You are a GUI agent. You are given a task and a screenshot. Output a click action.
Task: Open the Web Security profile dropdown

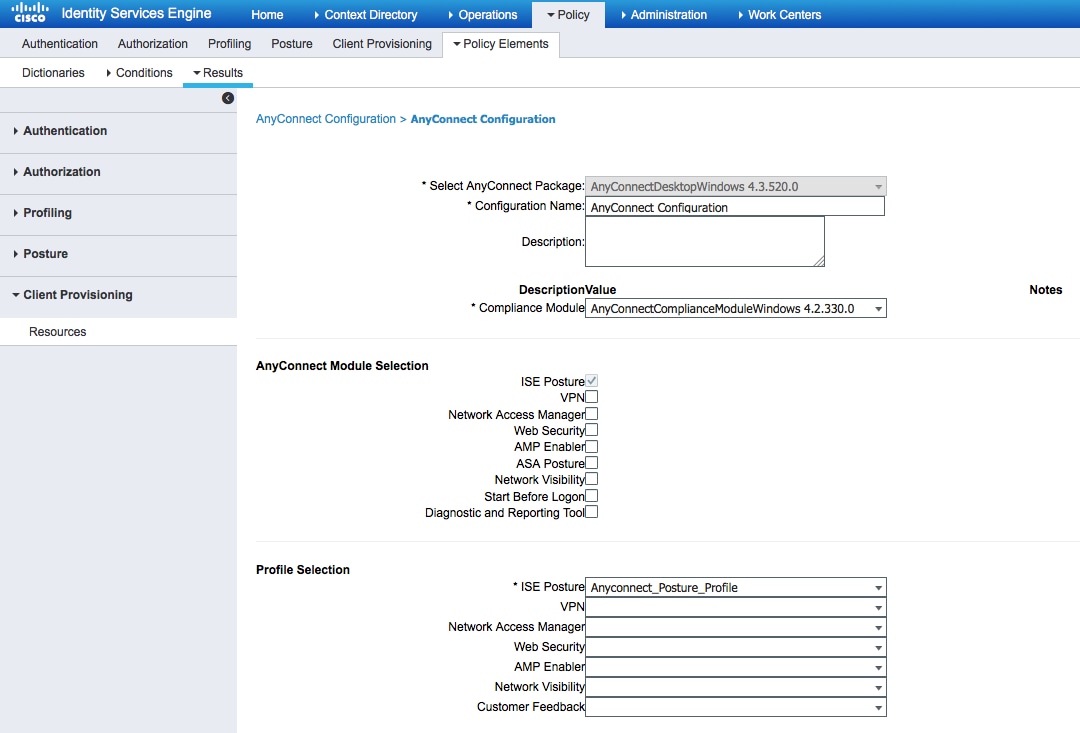coord(736,647)
